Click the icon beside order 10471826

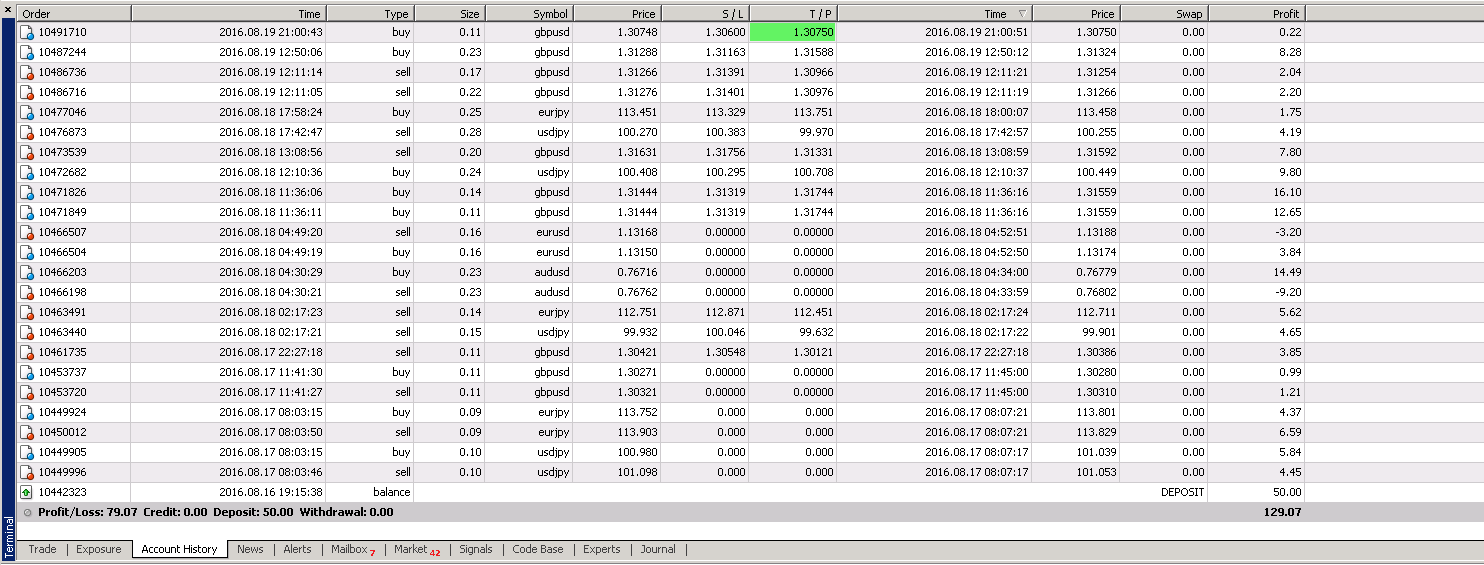pyautogui.click(x=27, y=192)
